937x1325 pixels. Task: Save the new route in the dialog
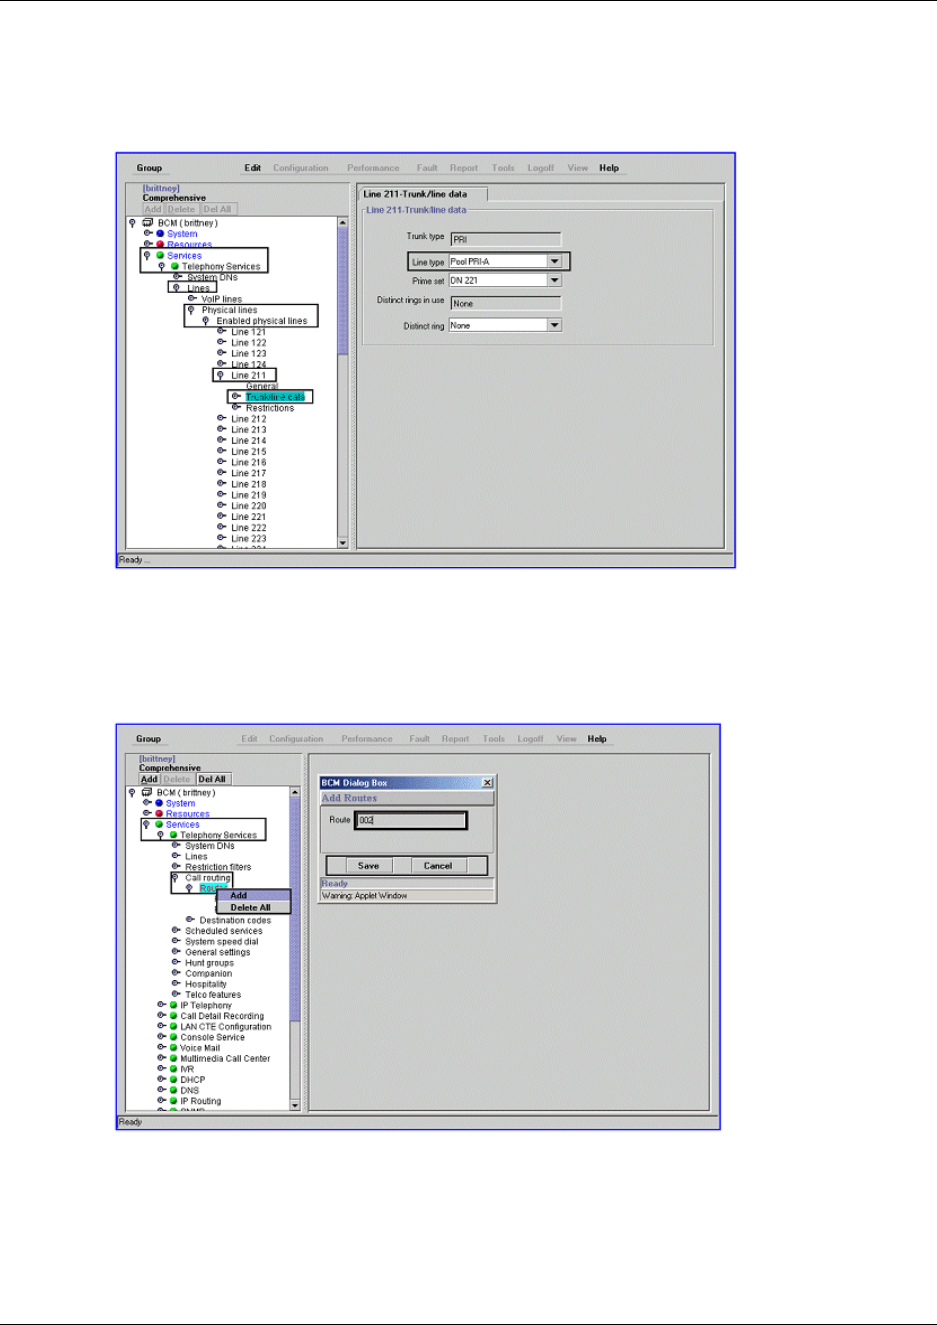click(x=368, y=866)
